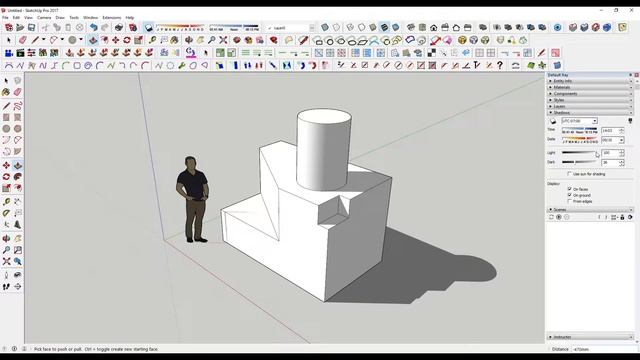Open the arrow dropdown beside the Line tool

coord(43,40)
